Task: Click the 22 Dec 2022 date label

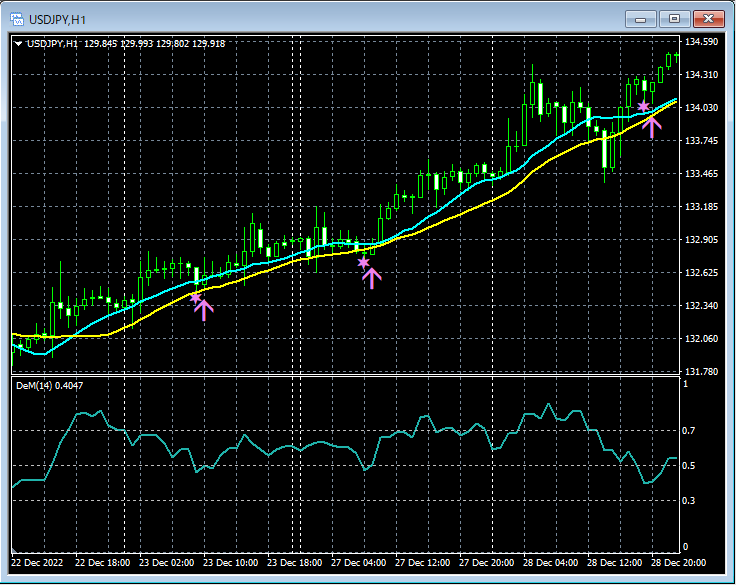Action: pos(37,562)
